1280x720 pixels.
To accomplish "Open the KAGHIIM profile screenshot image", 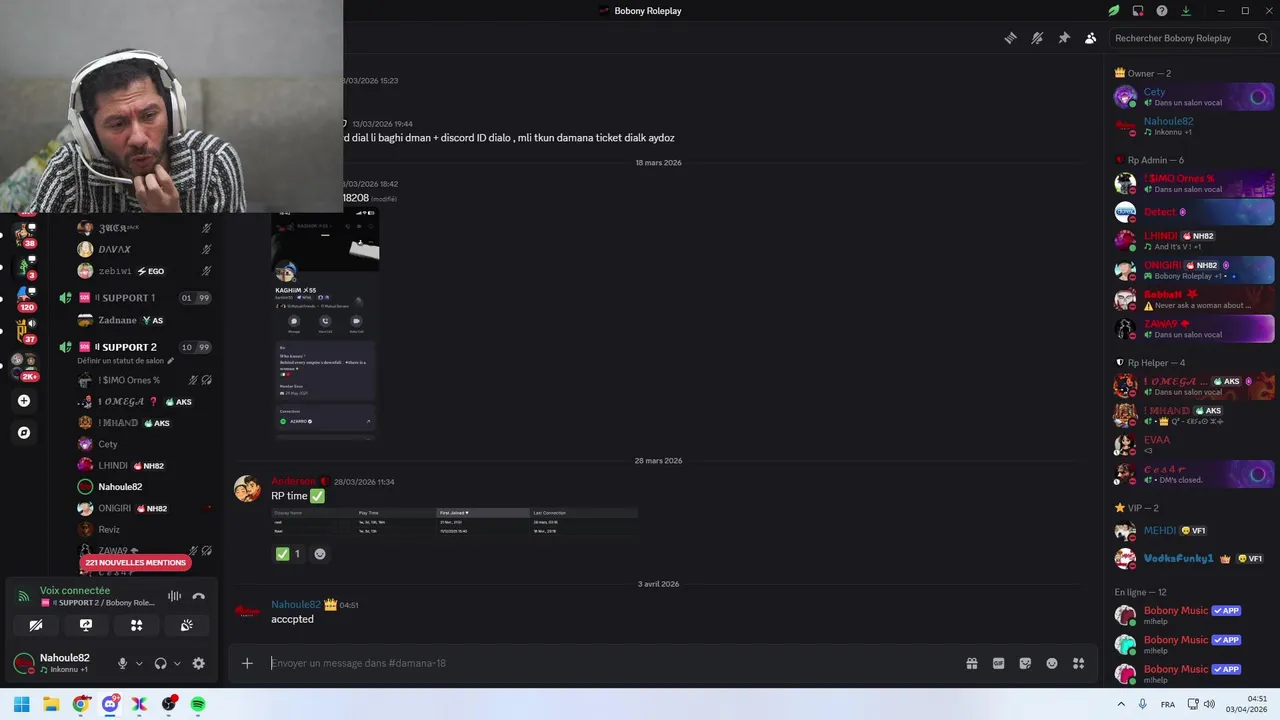I will click(x=325, y=325).
